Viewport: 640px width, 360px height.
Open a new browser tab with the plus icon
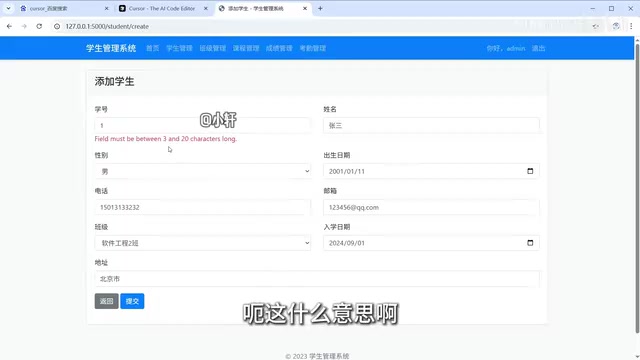point(320,8)
